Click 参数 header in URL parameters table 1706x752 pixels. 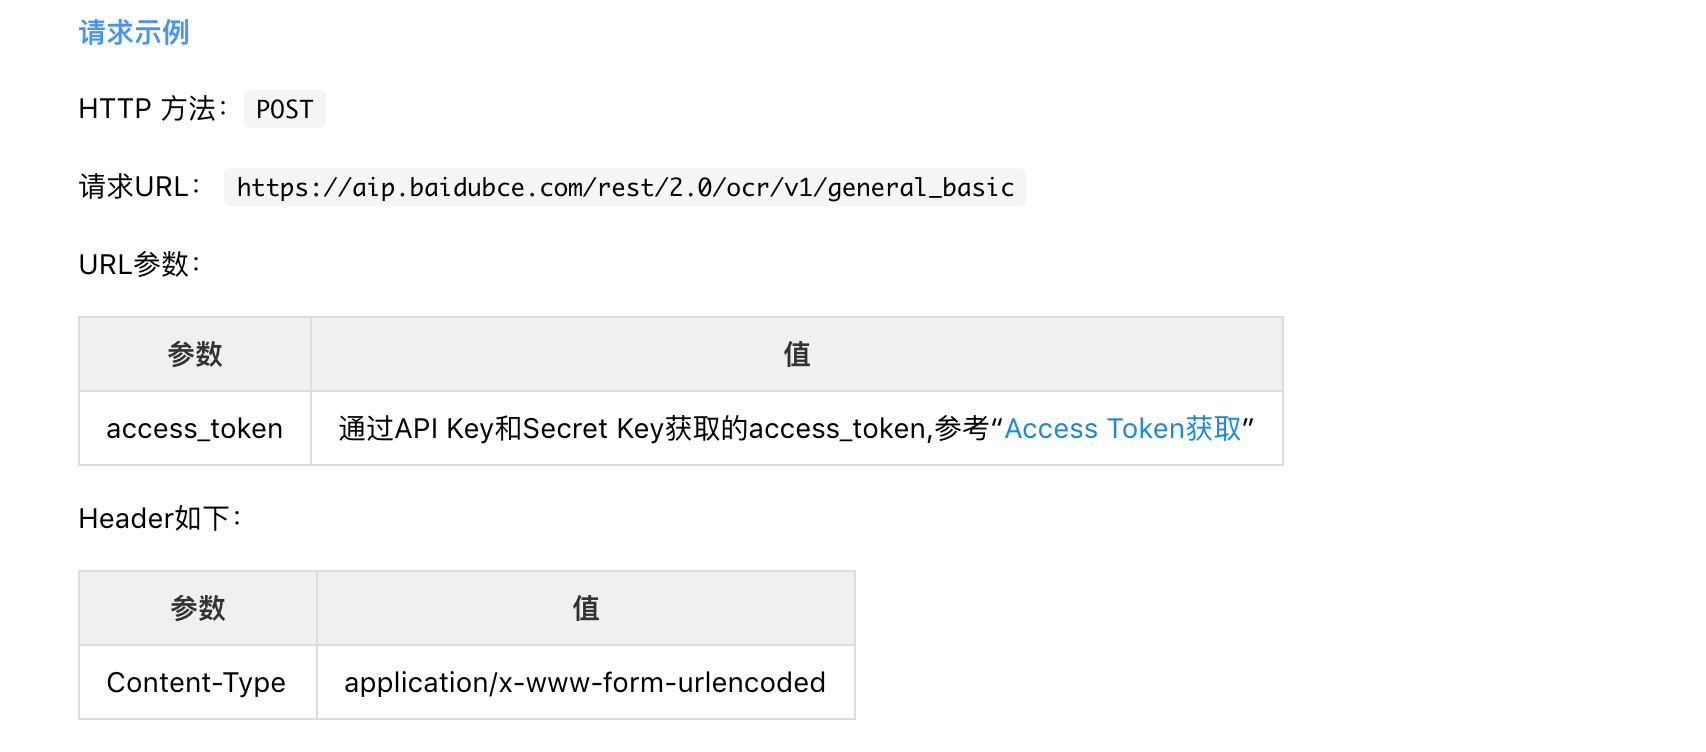click(195, 354)
